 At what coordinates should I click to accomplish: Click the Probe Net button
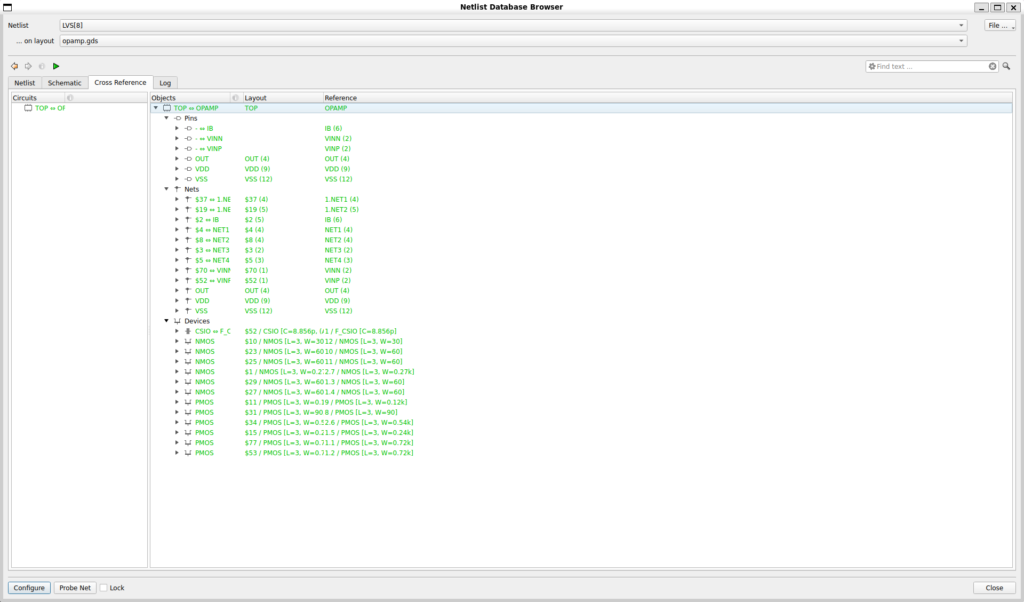(75, 588)
